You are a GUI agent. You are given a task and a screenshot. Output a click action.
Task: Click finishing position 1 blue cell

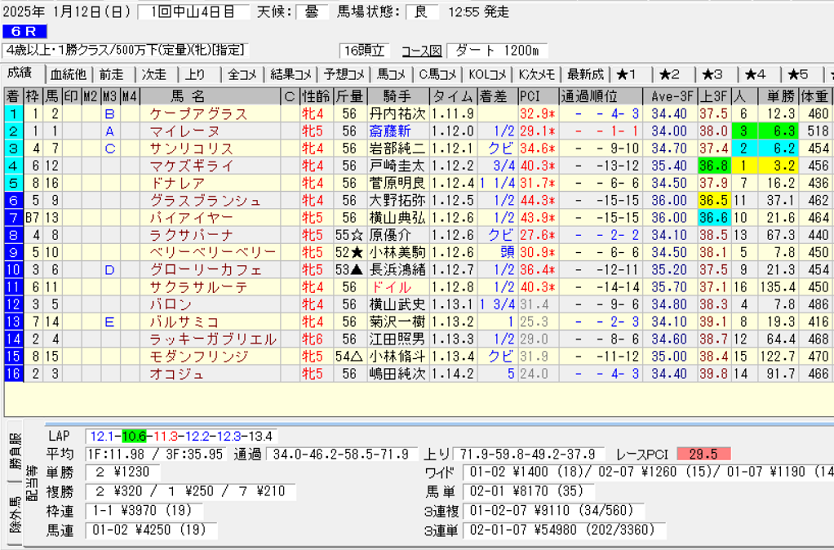point(13,114)
